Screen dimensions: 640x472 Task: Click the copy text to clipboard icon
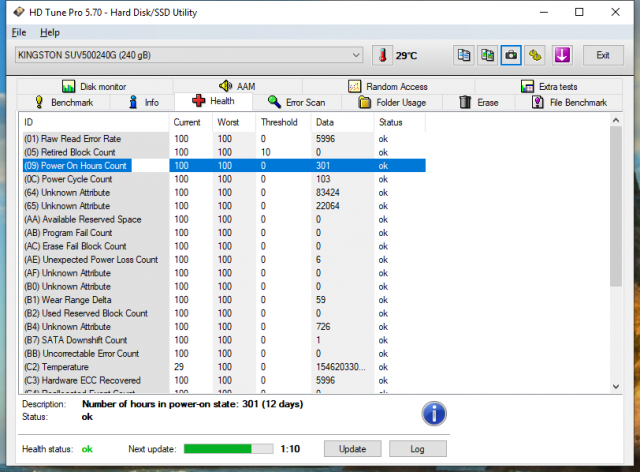pyautogui.click(x=464, y=55)
